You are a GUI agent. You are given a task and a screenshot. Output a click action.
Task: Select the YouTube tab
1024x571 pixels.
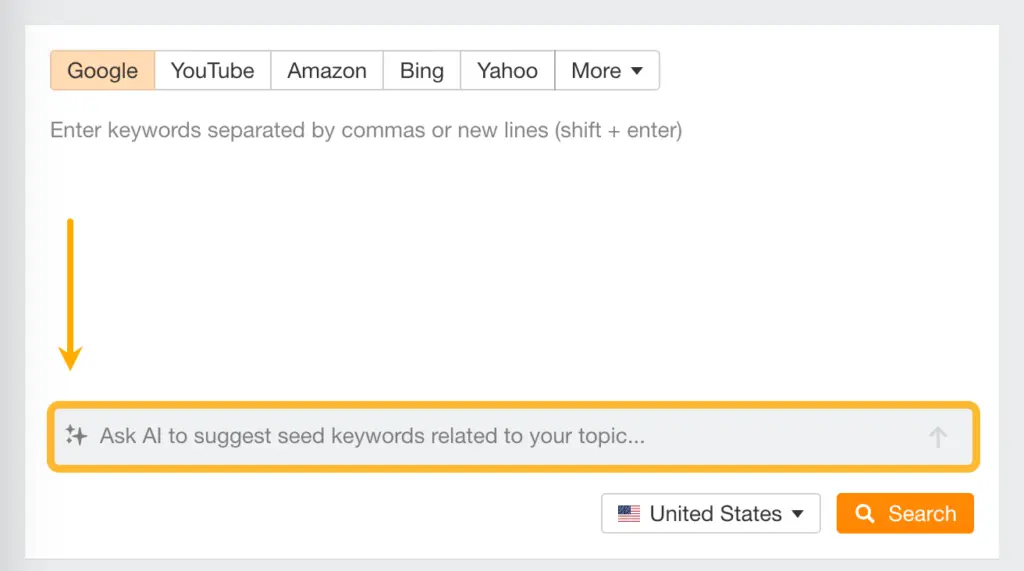[x=213, y=71]
